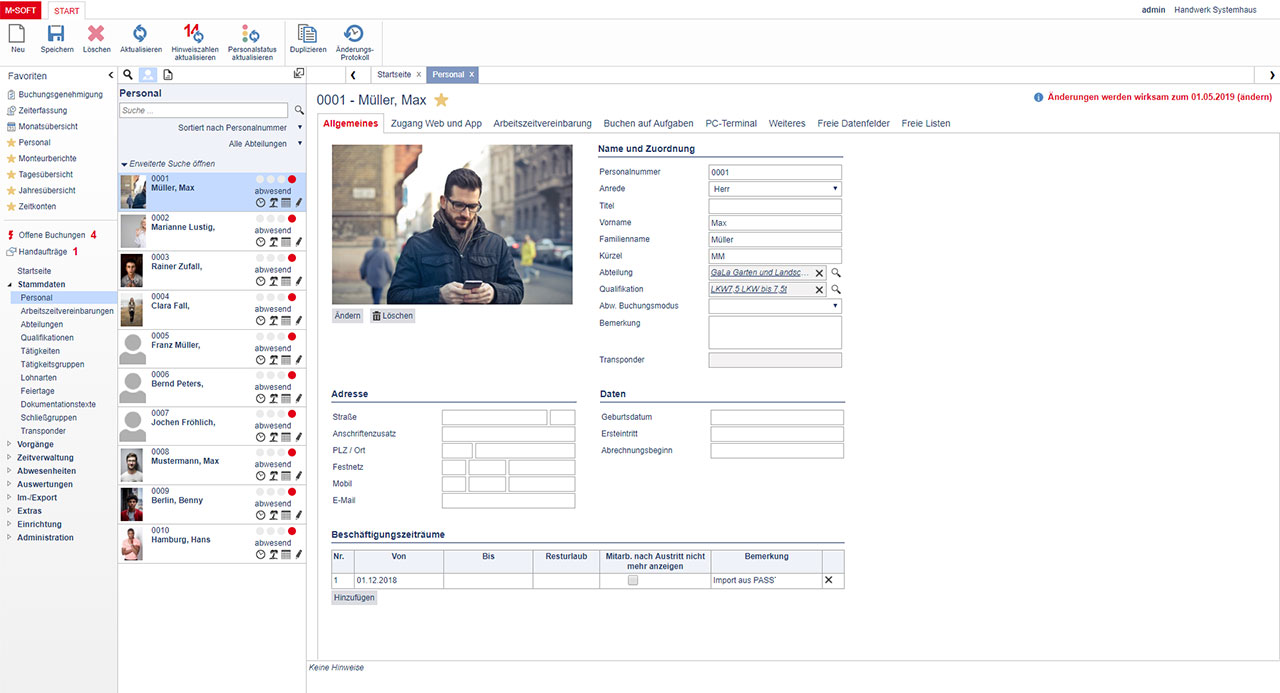This screenshot has width=1280, height=693.
Task: Open the Alle Abteilungen filter dropdown
Action: [265, 144]
